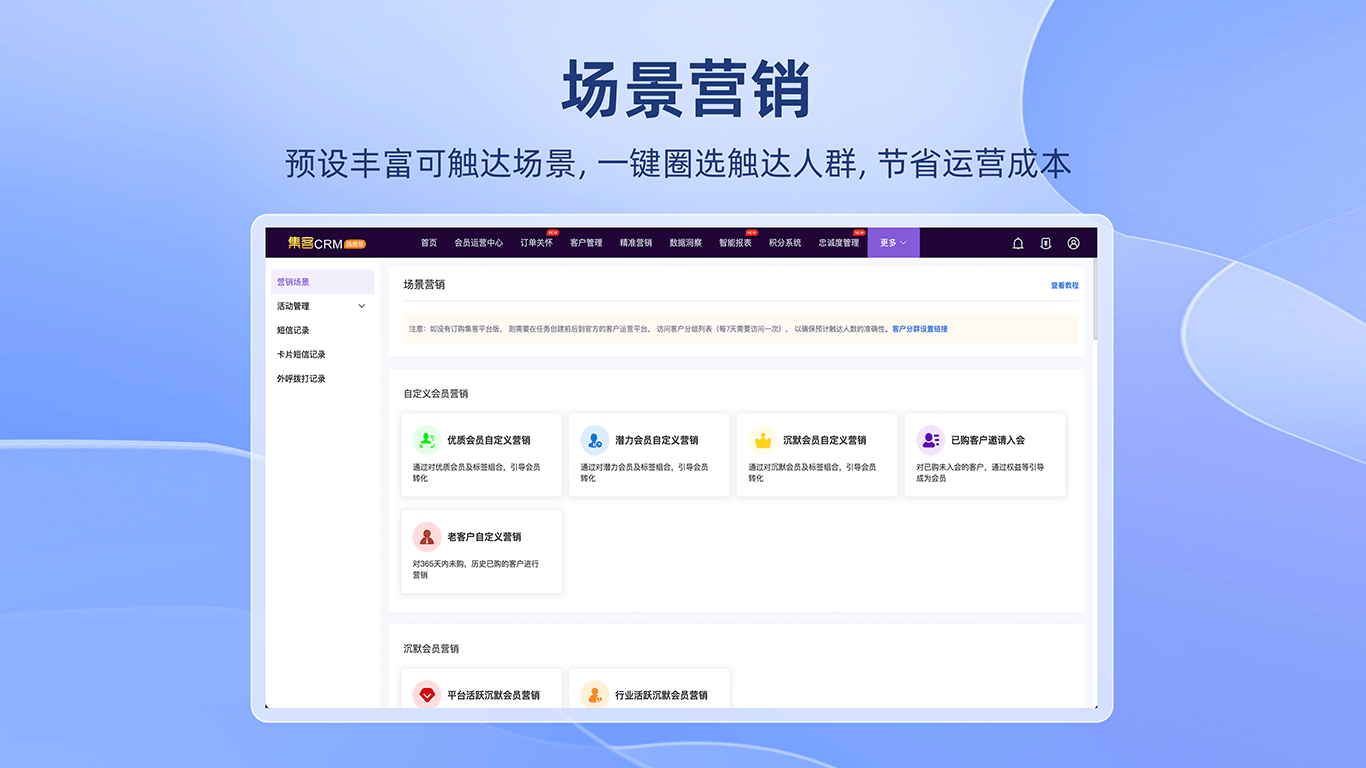Click the 查看教程 link

1064,285
